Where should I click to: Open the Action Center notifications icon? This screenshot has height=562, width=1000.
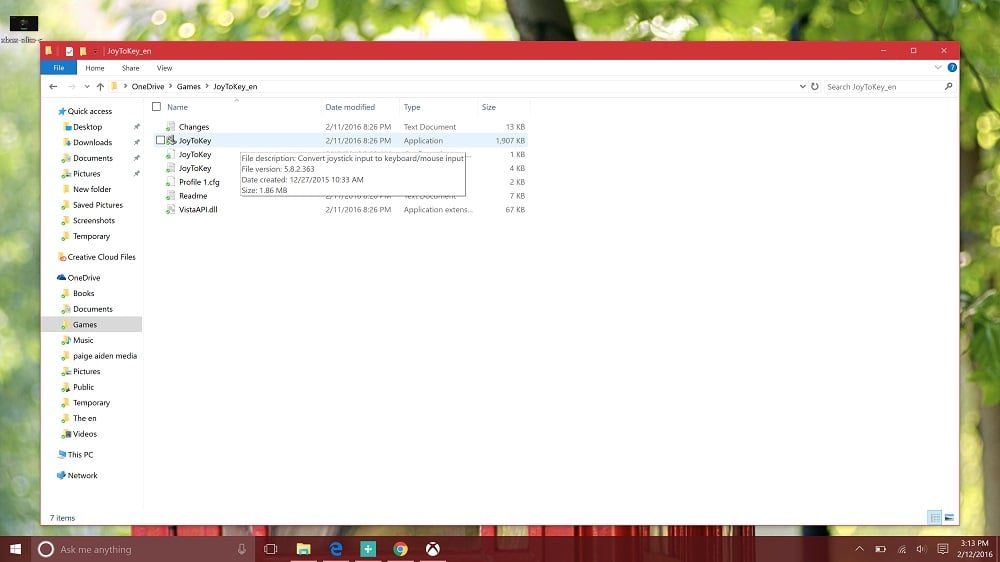pos(943,549)
